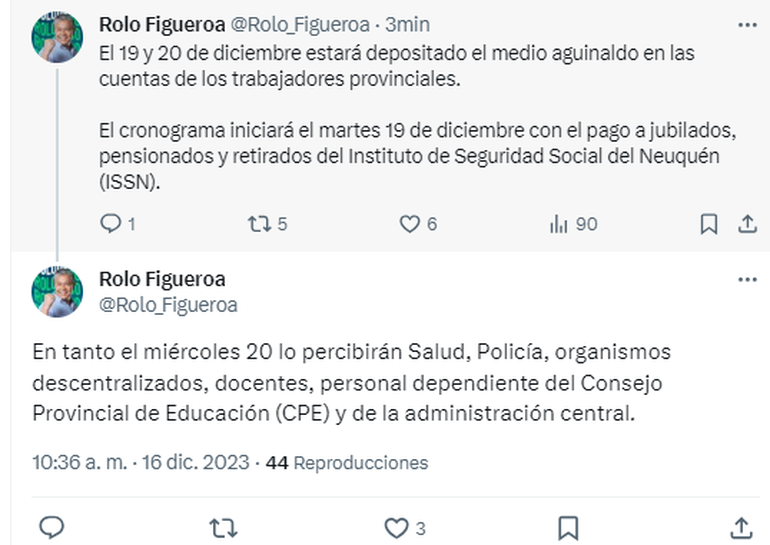
Task: Open Rolo Figueroa's avatar on first tweet
Action: (x=57, y=37)
